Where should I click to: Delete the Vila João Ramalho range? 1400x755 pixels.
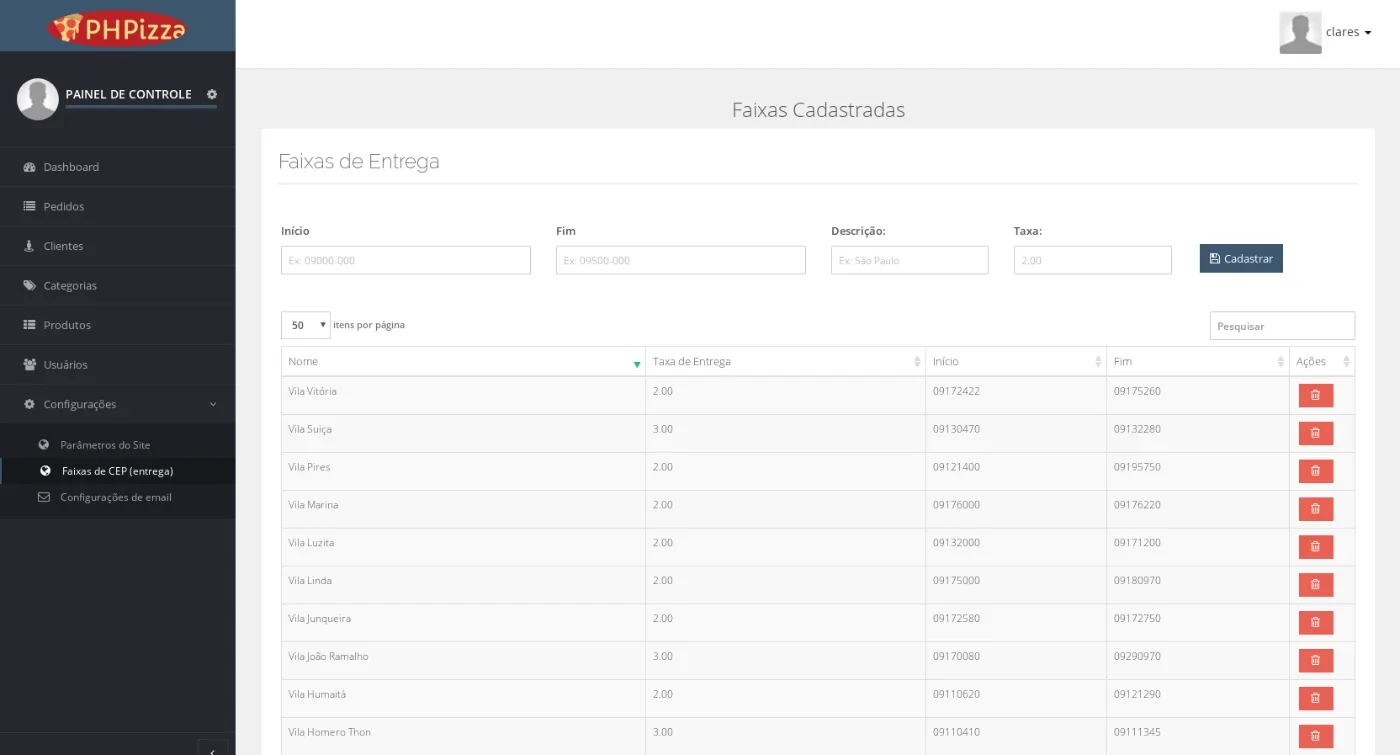tap(1315, 660)
